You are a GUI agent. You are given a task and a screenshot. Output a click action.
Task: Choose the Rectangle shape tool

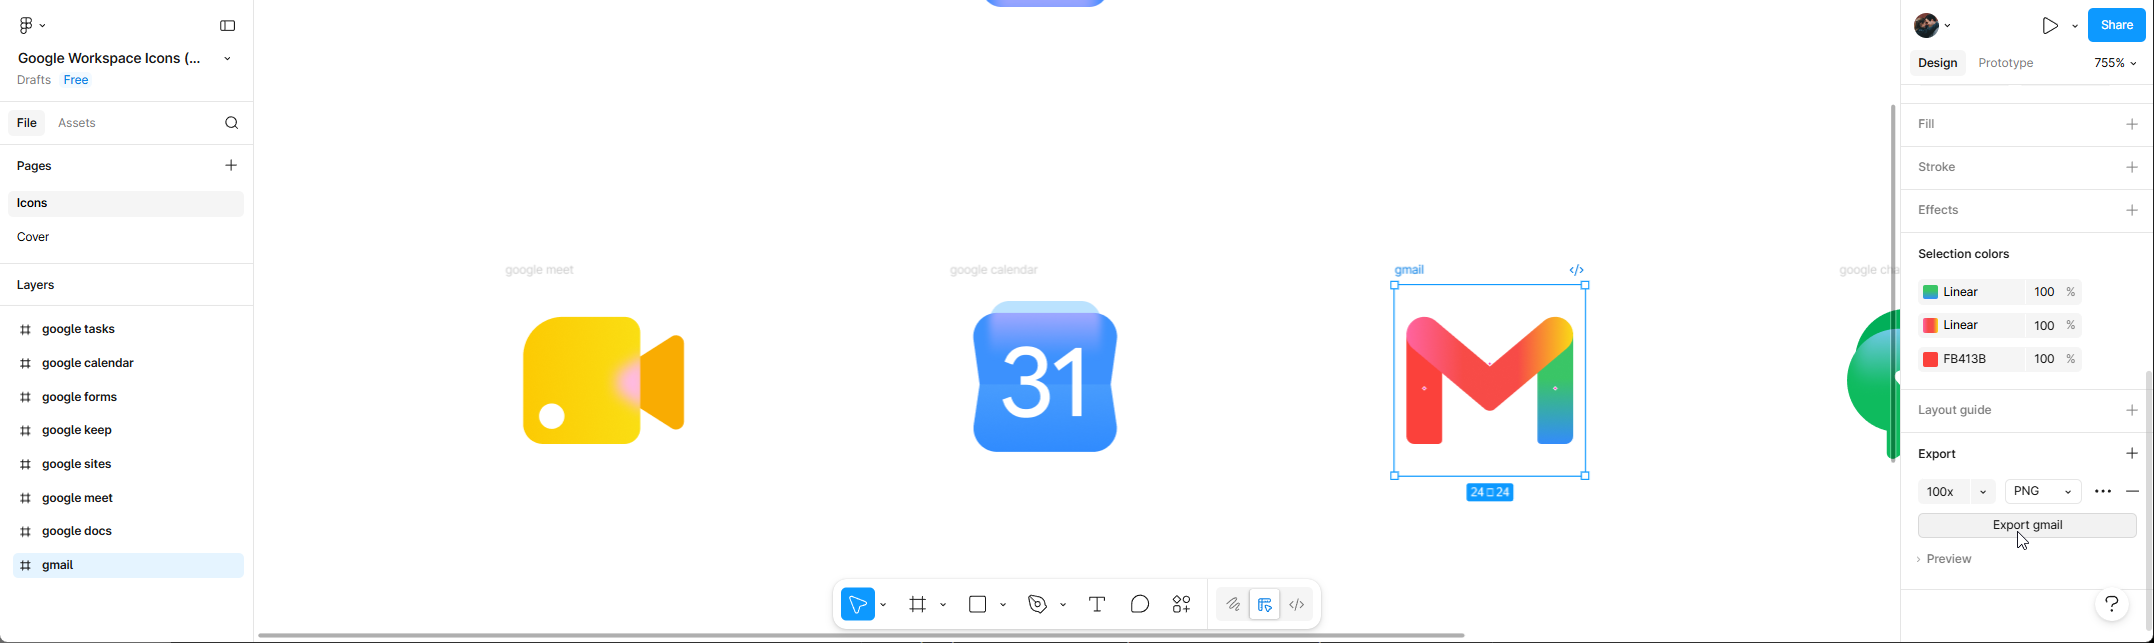[x=977, y=604]
